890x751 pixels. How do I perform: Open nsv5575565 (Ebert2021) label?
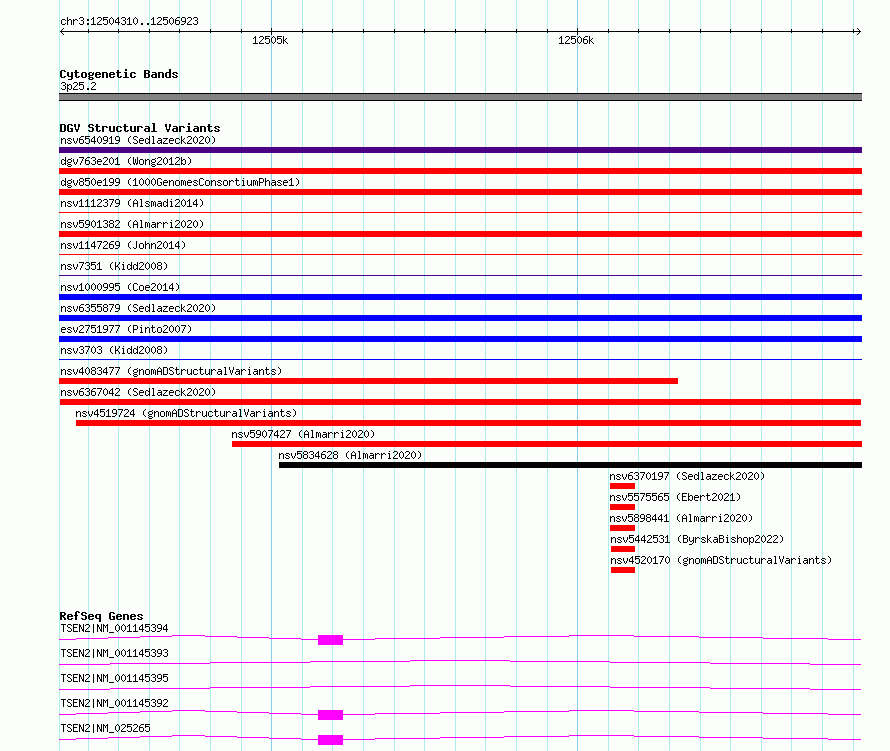click(675, 497)
